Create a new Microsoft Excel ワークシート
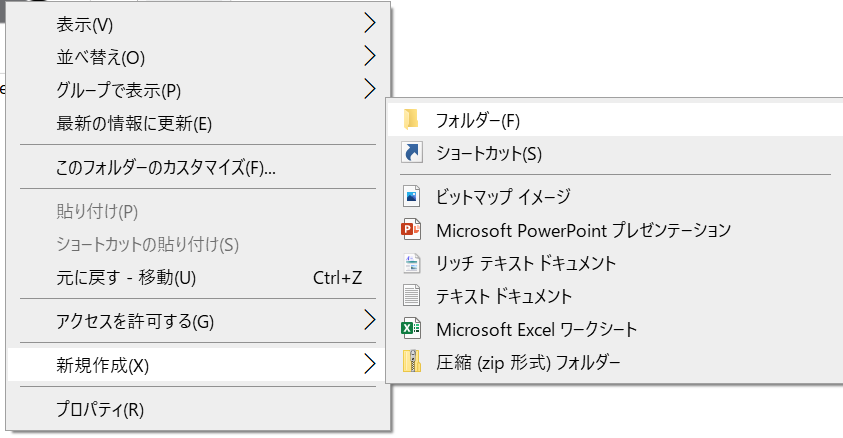This screenshot has height=438, width=843. [536, 329]
